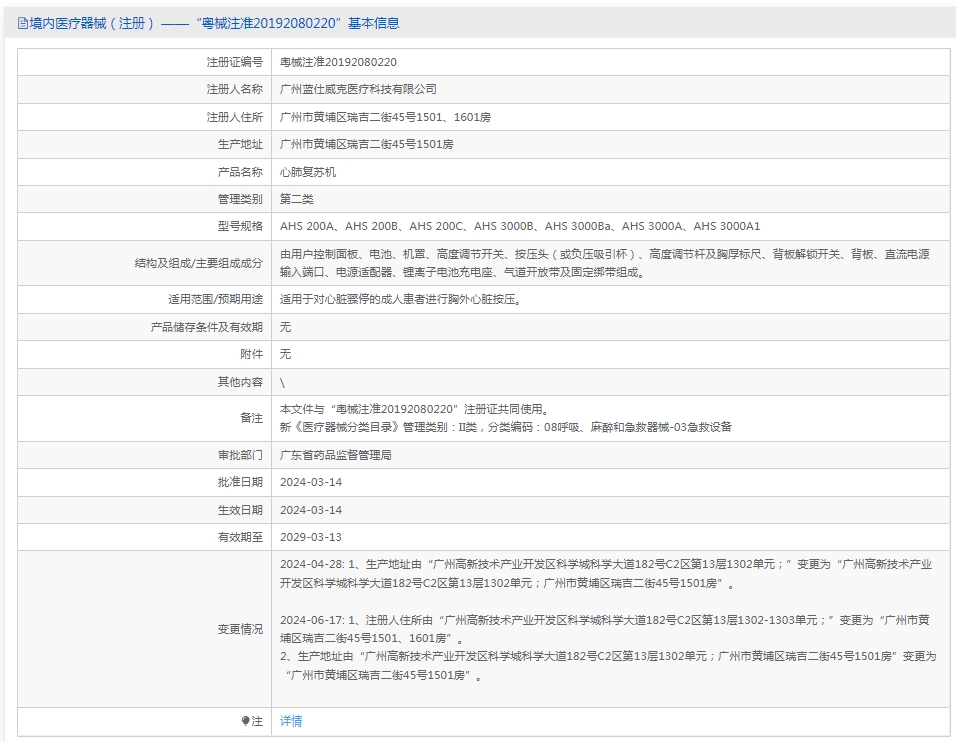Click the 其他内容 label

point(240,382)
